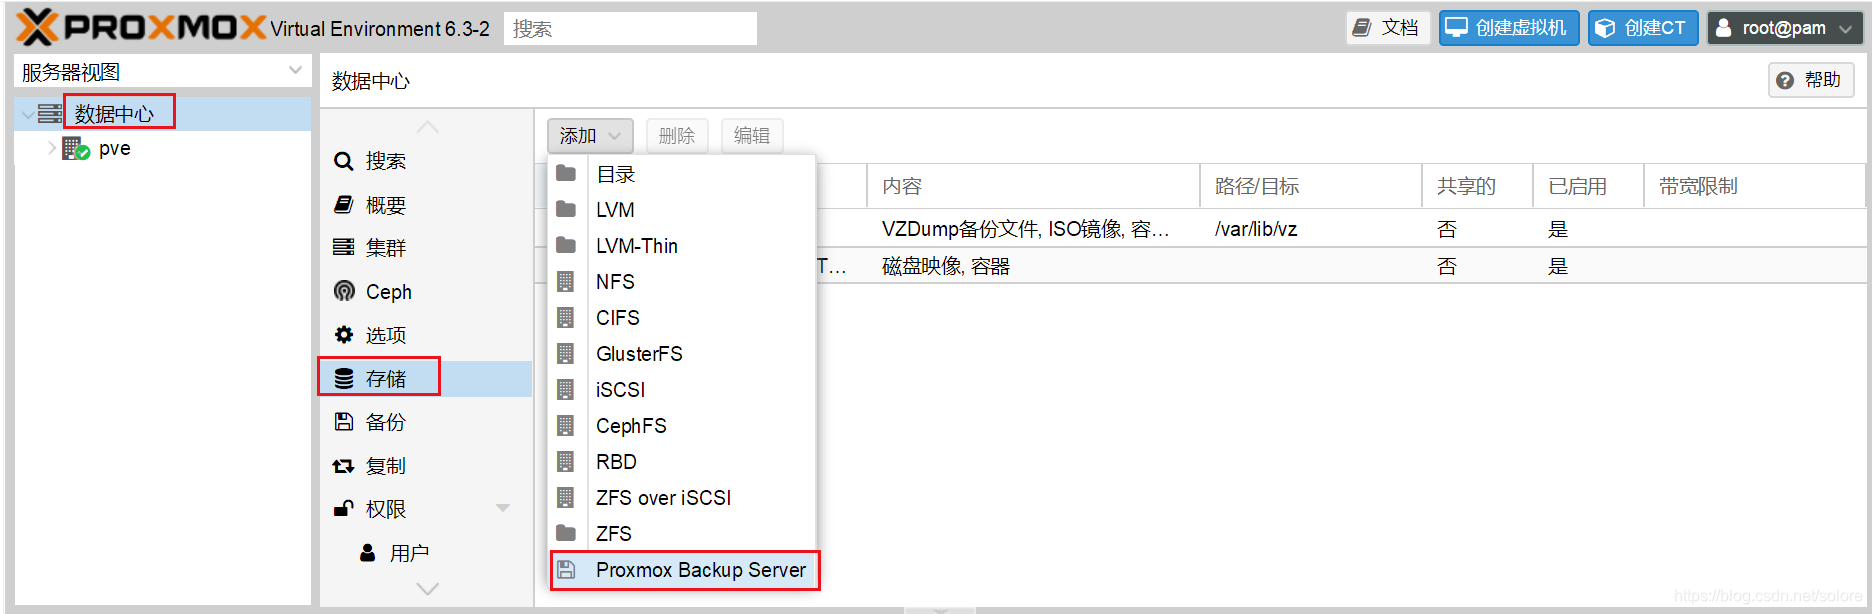Click the datacenter server icon in tree

point(50,114)
